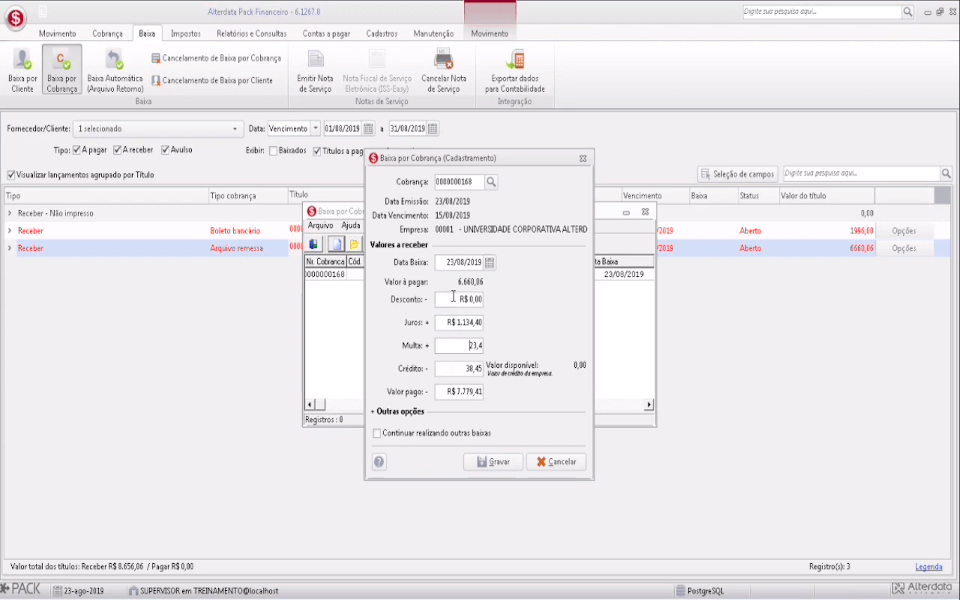Click Valor pago input field
The height and width of the screenshot is (600, 960).
point(459,392)
